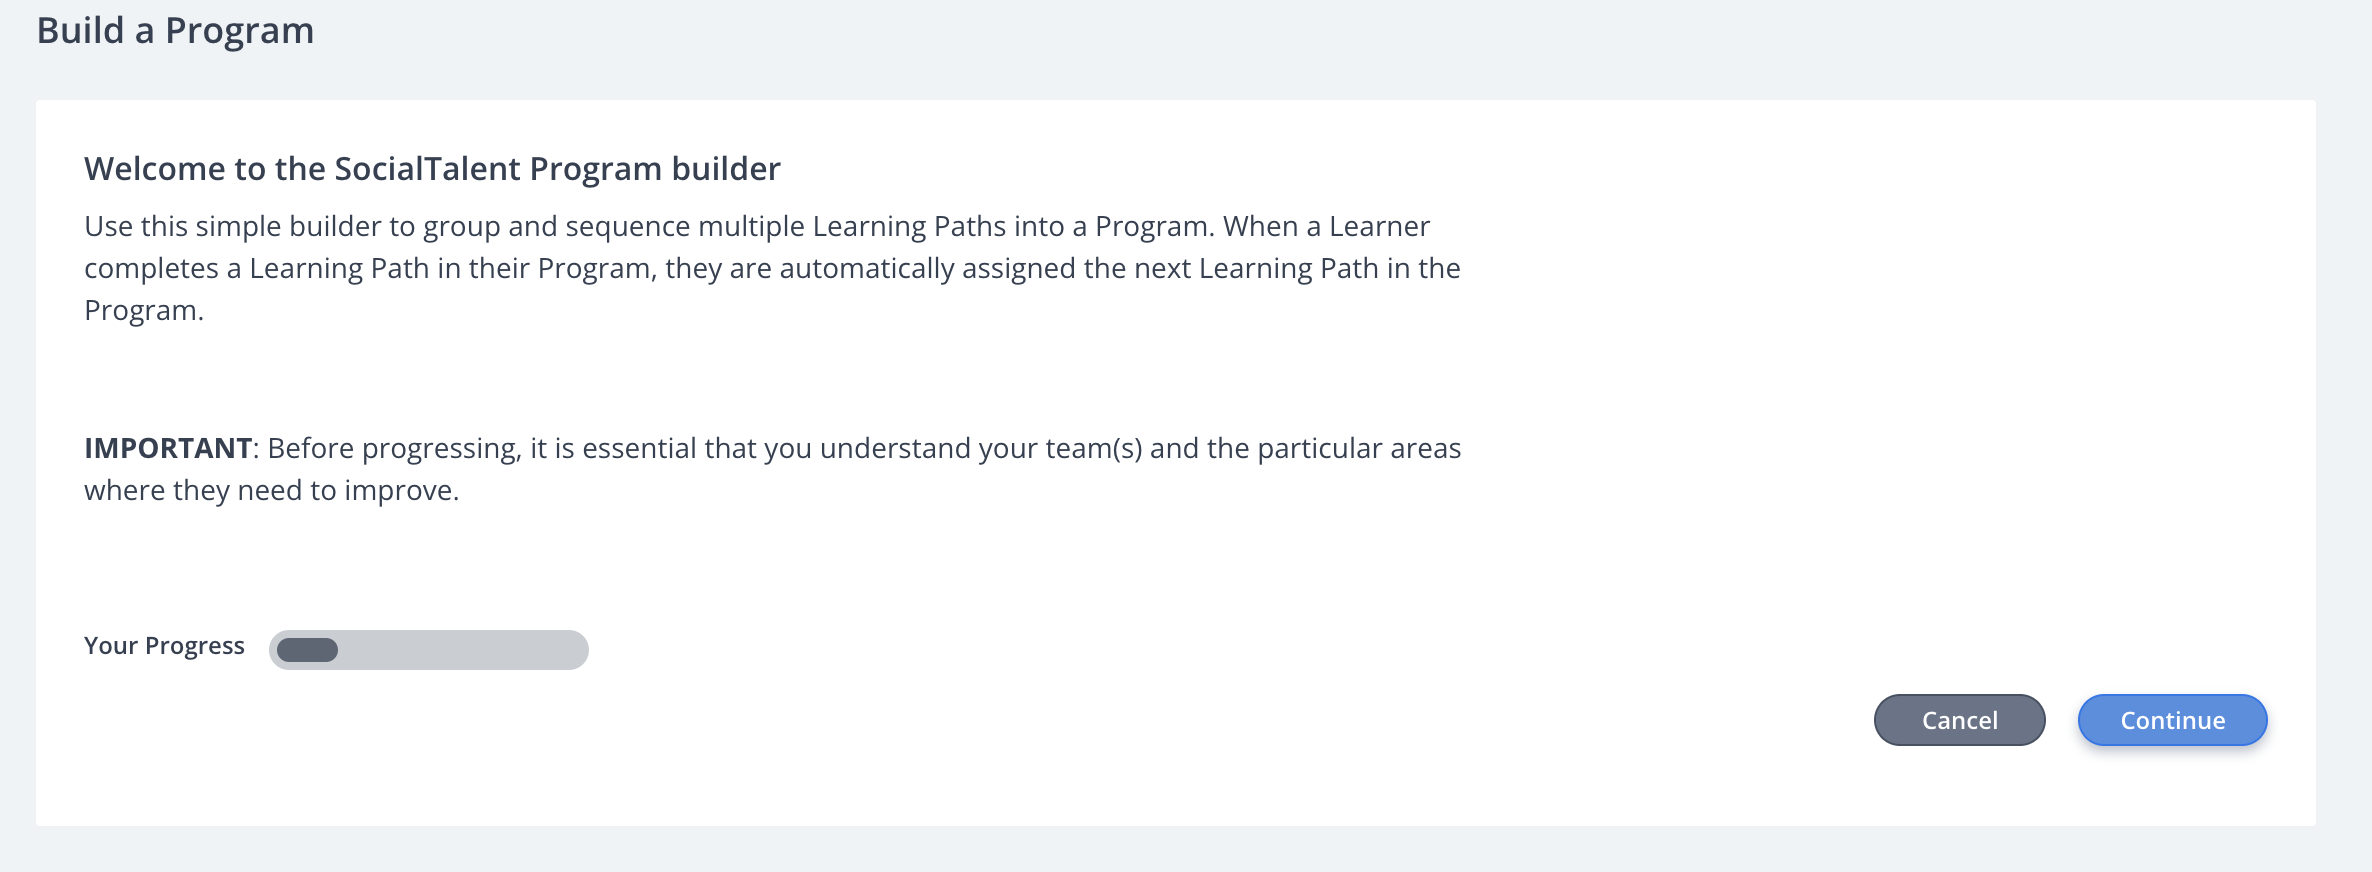
Task: Click the Welcome to SocialTalent Program builder heading
Action: [432, 169]
